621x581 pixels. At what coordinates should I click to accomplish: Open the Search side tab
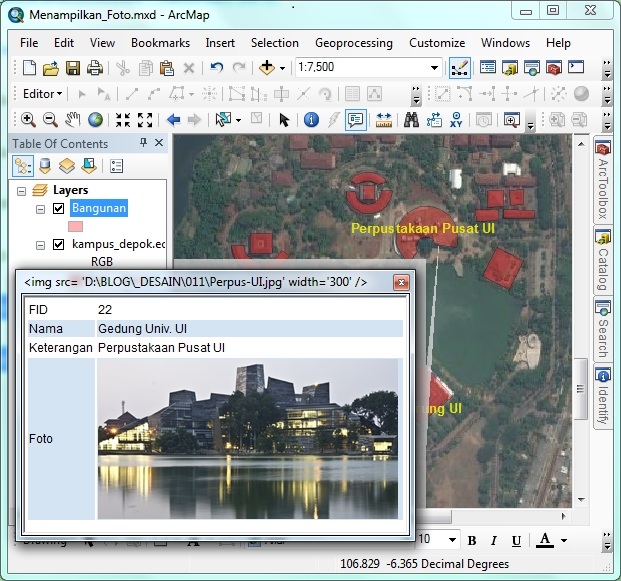click(602, 330)
